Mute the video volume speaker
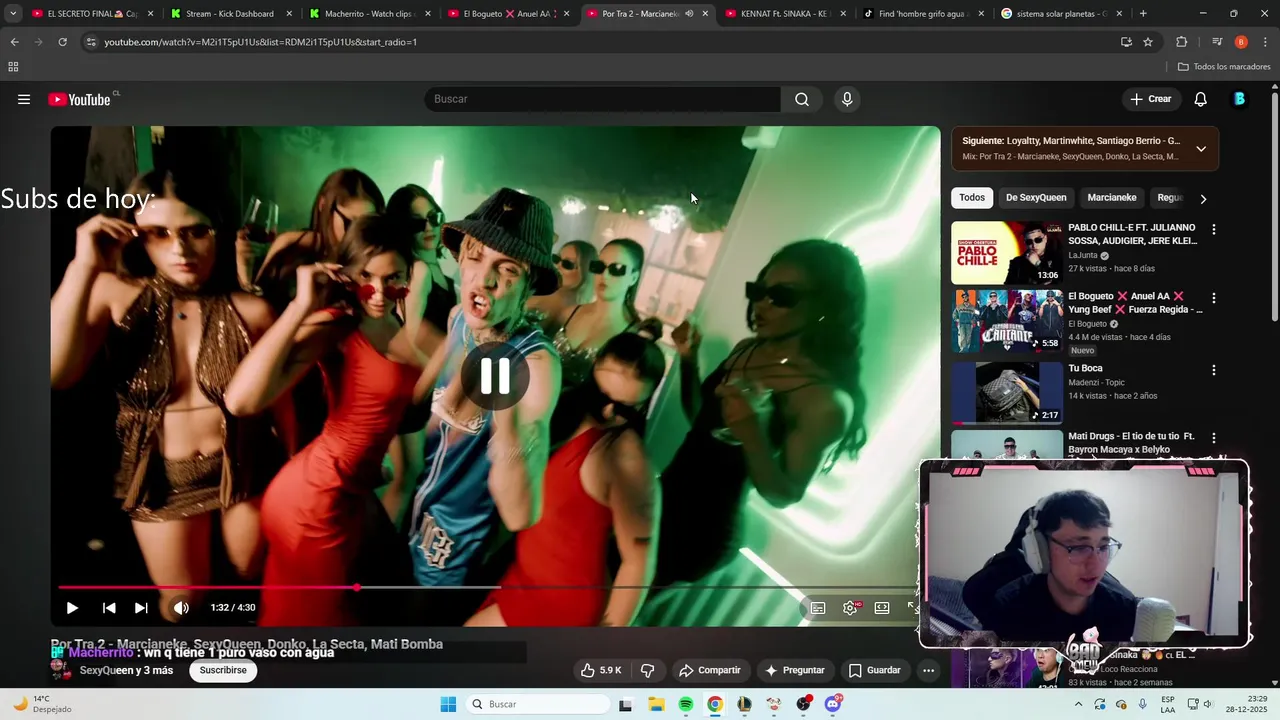1280x720 pixels. click(x=181, y=608)
